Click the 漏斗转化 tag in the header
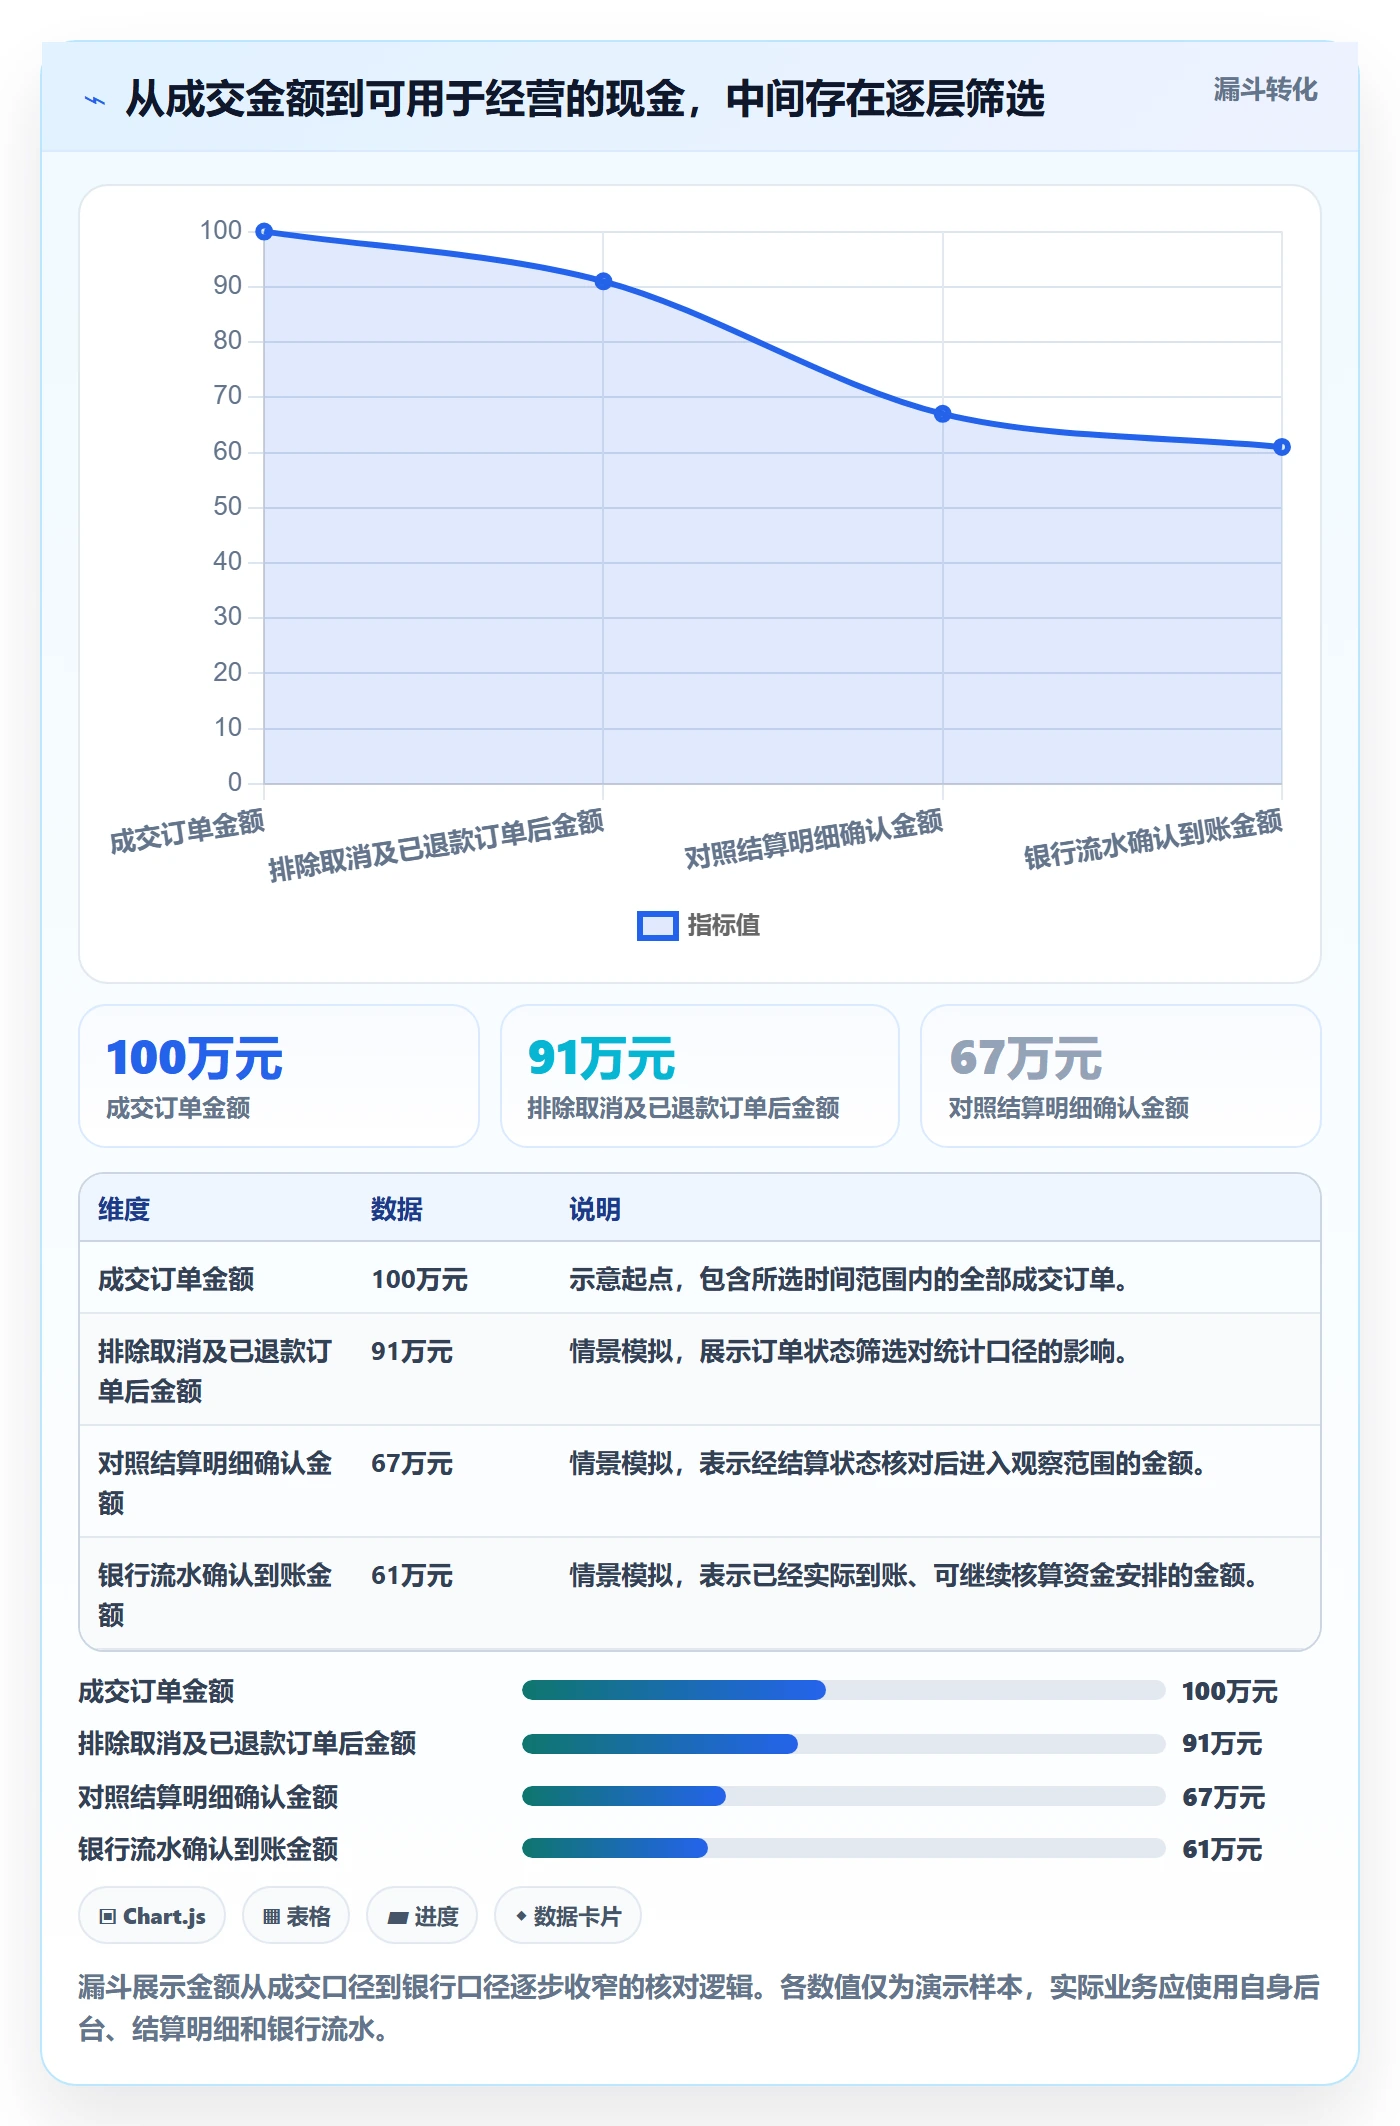The width and height of the screenshot is (1400, 2126). pyautogui.click(x=1265, y=90)
